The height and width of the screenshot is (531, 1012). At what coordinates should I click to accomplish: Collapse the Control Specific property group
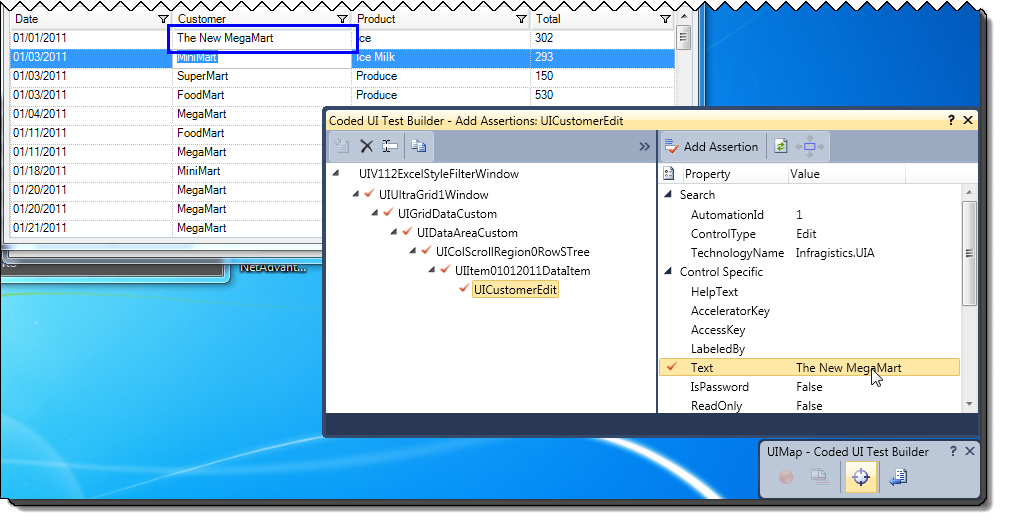[x=668, y=272]
